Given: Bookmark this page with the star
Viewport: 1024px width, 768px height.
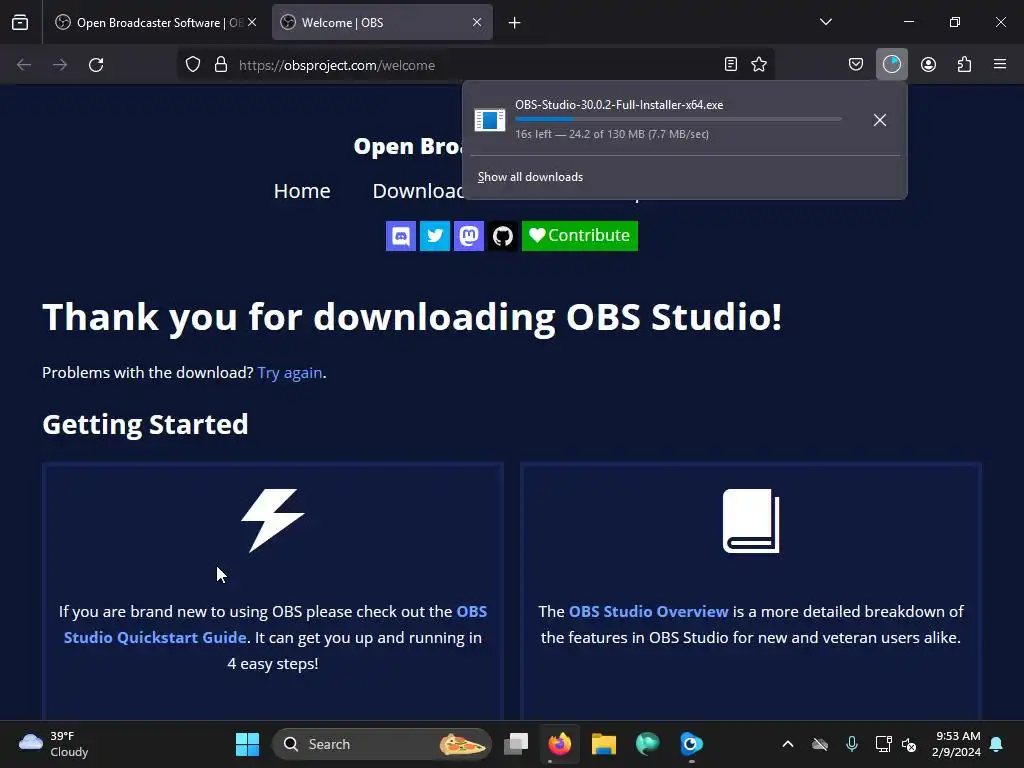Looking at the screenshot, I should click(759, 64).
